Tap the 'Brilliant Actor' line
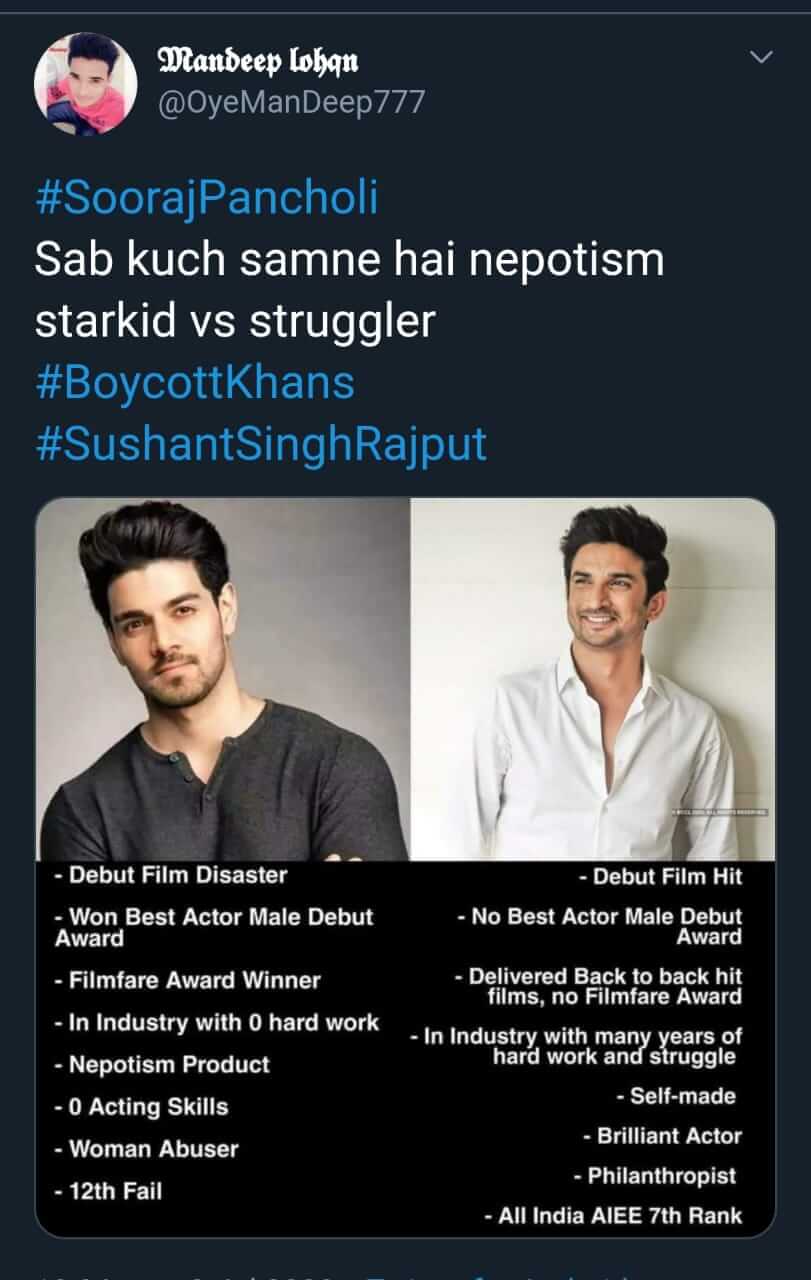 click(663, 1136)
